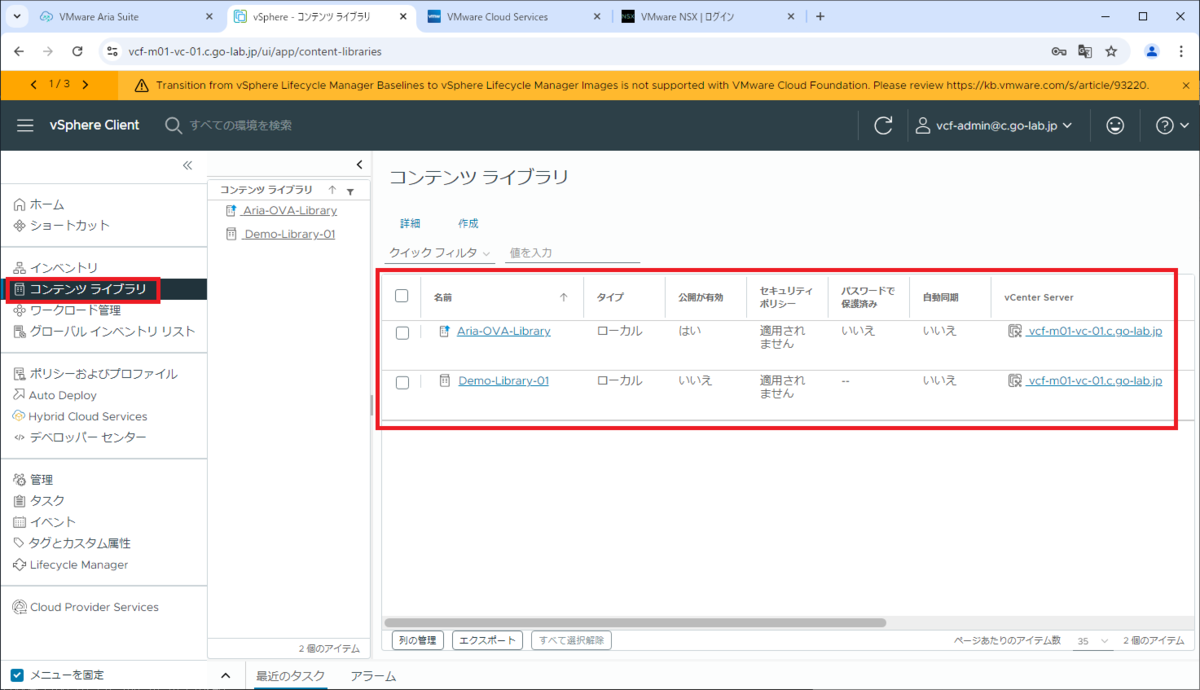Switch to VMware Cloud Services browser tab
Screen dimensions: 1200x690
[x=514, y=17]
